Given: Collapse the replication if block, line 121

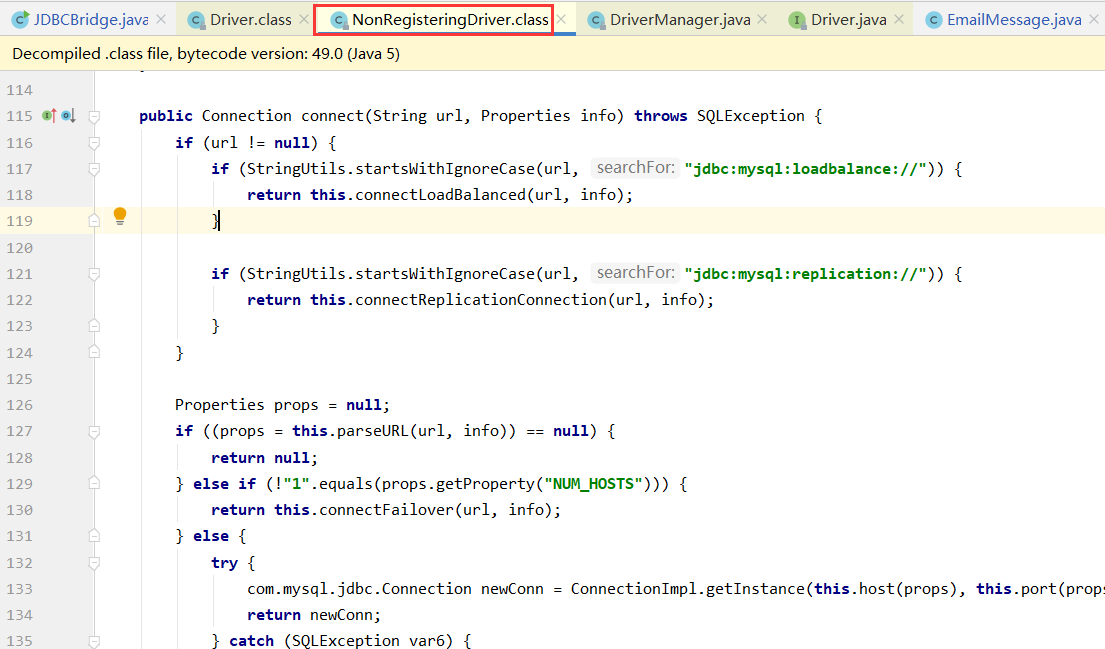Looking at the screenshot, I should click(94, 274).
